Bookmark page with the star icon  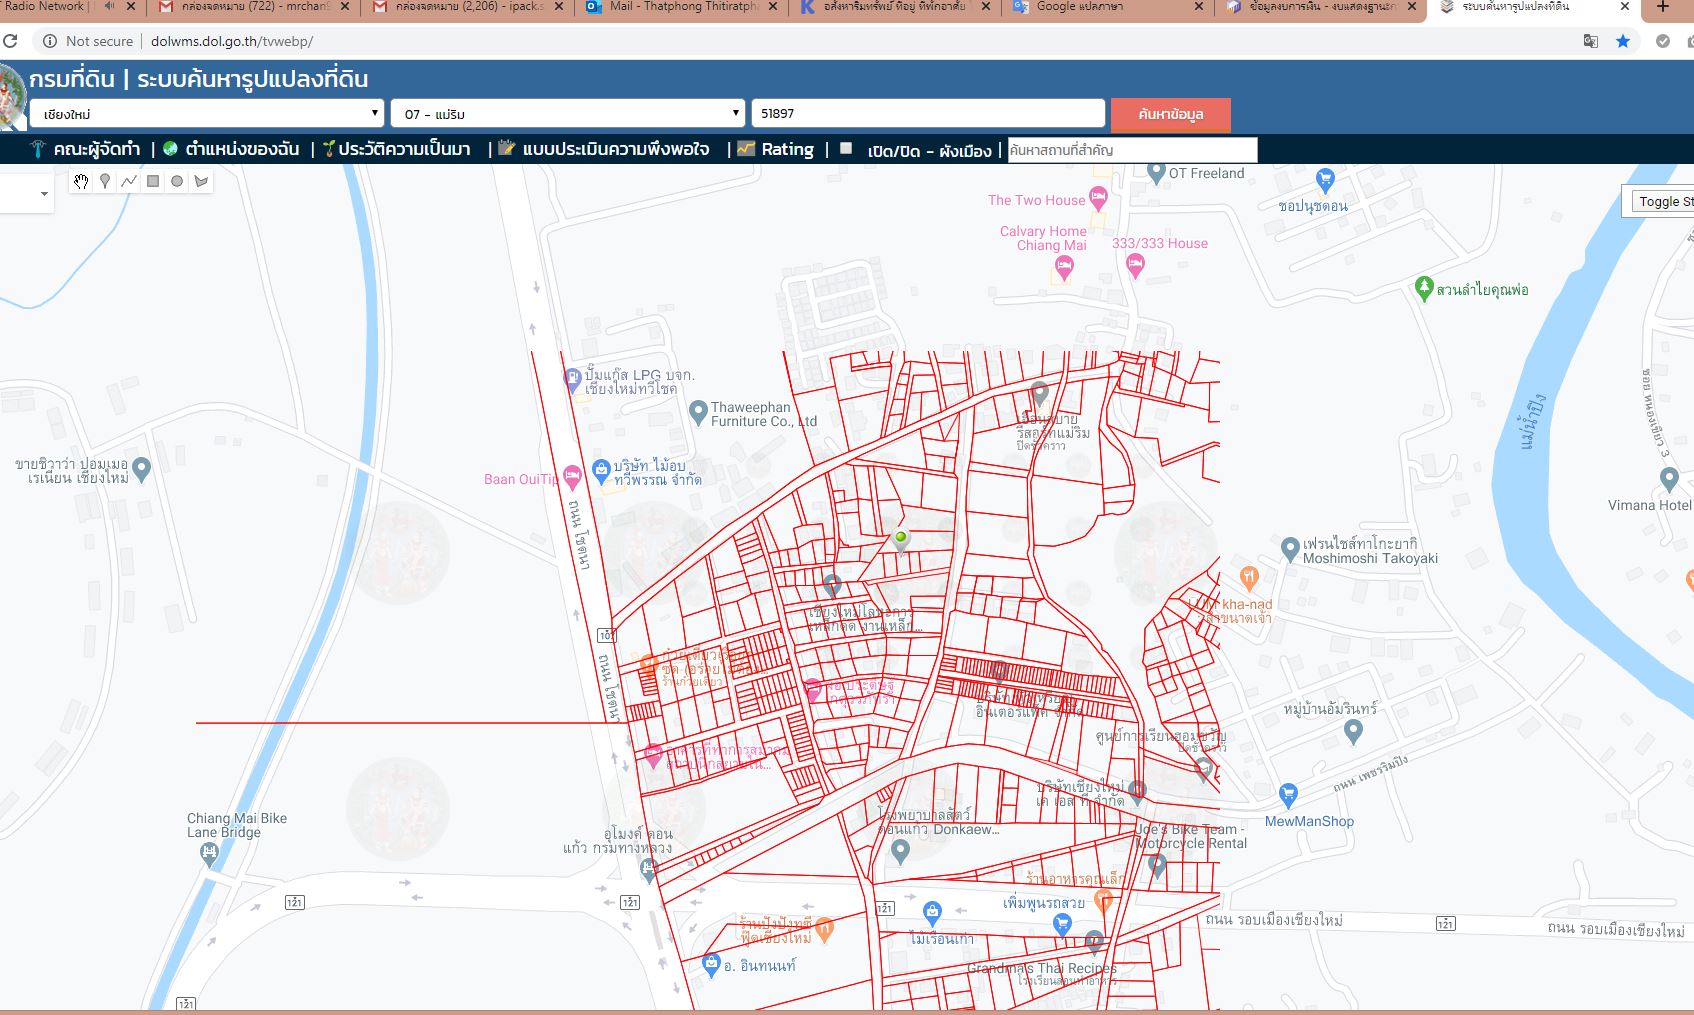tap(1623, 41)
